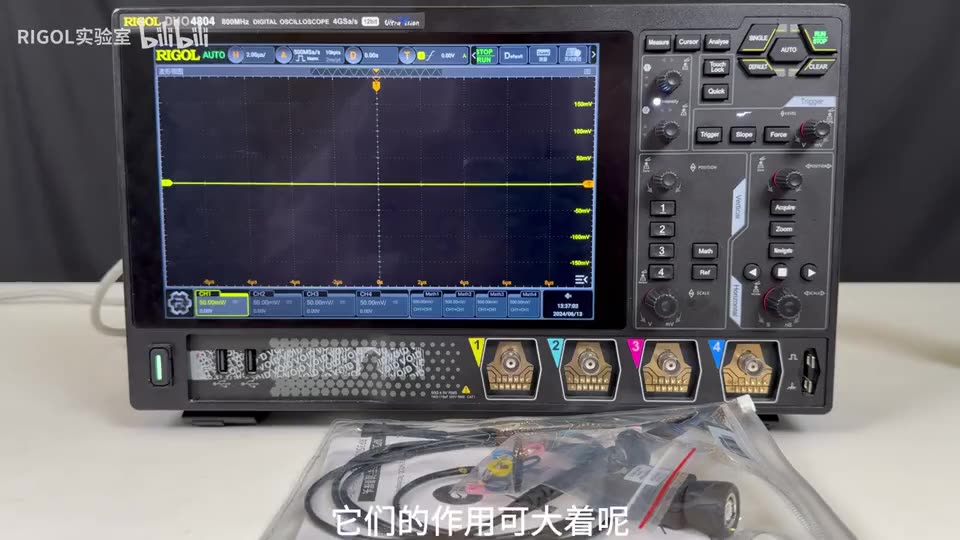Screen dimensions: 960x540
Task: Open the Math2 label
Action: coord(465,294)
